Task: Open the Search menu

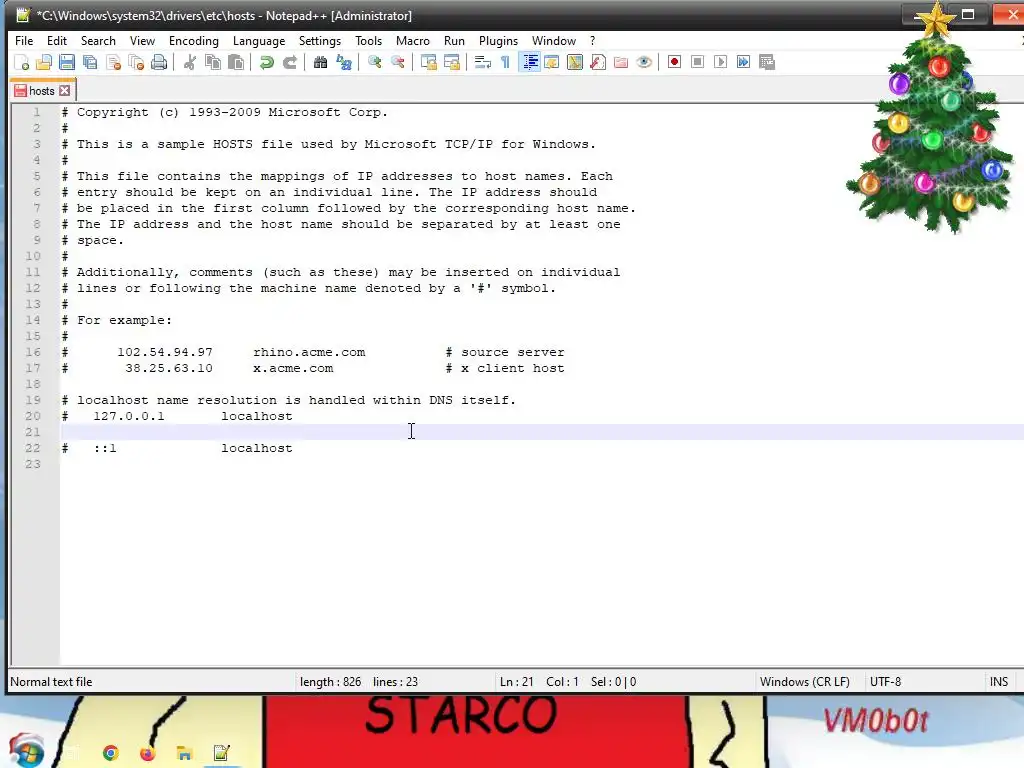Action: tap(98, 40)
